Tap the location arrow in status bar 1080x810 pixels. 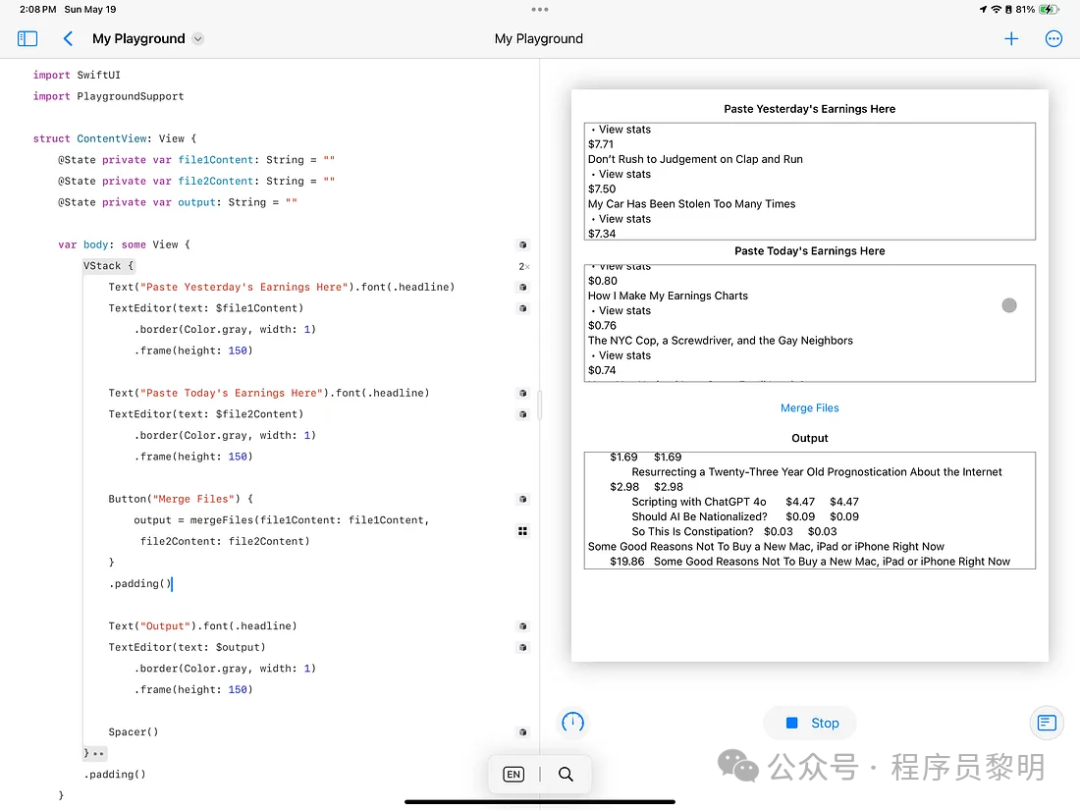tap(983, 10)
